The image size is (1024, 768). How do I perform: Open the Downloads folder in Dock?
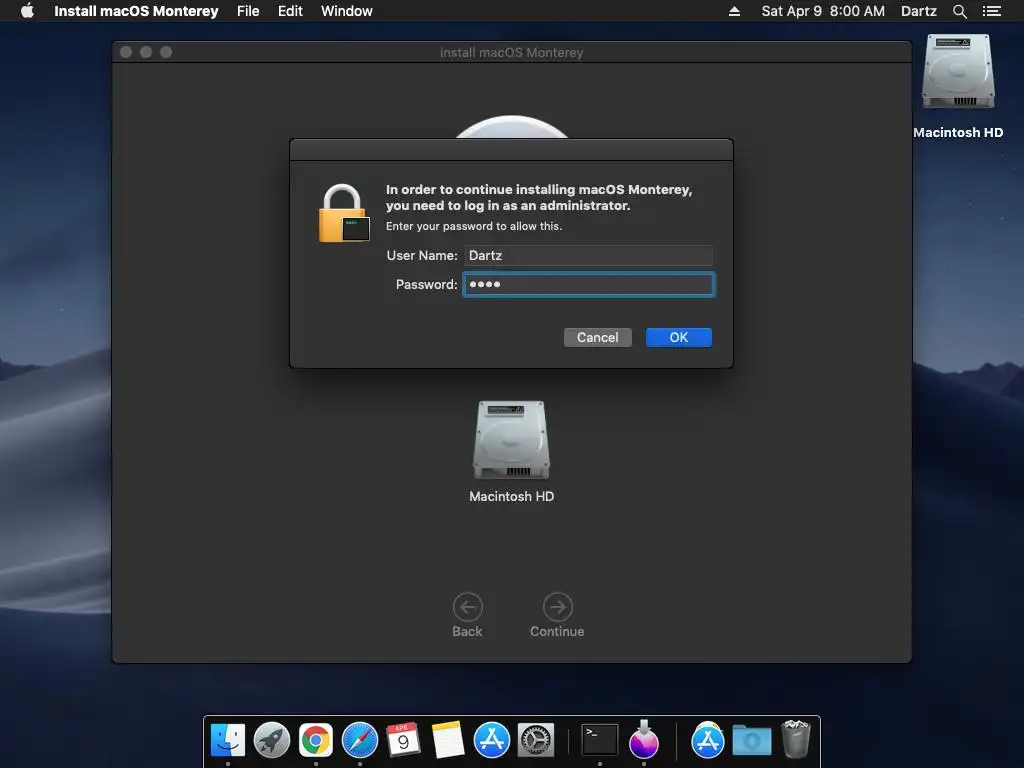pyautogui.click(x=752, y=740)
